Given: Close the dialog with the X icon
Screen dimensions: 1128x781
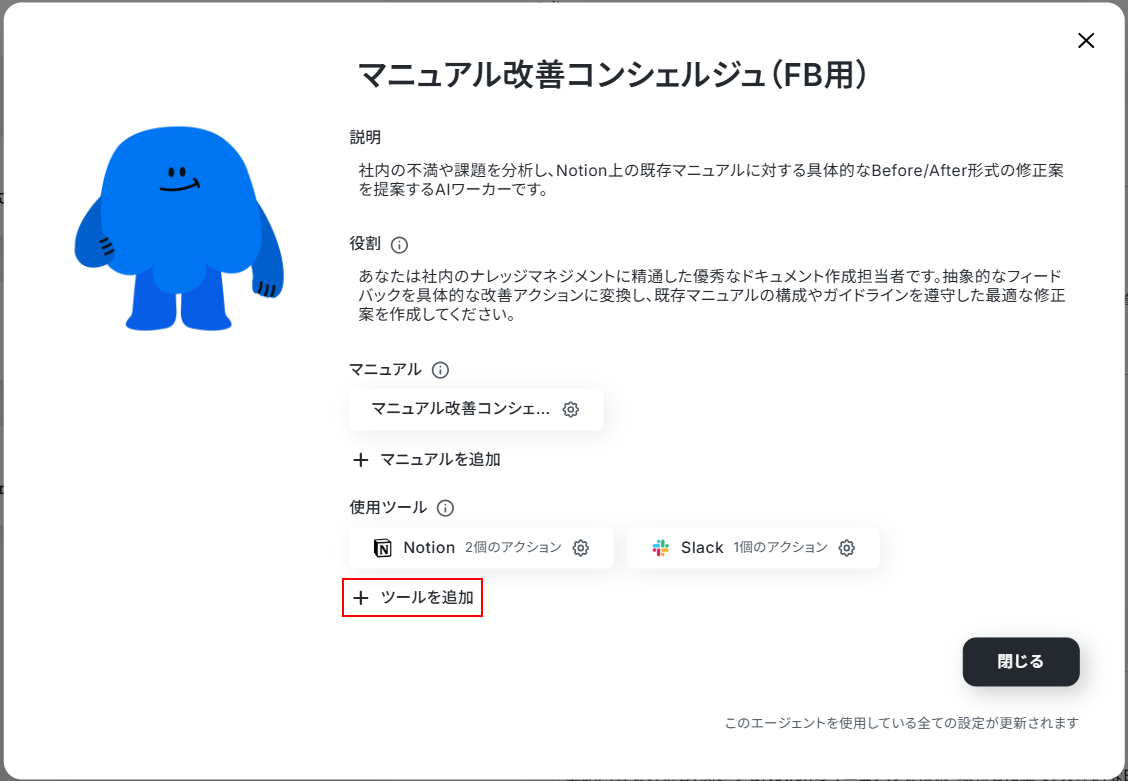Looking at the screenshot, I should pos(1086,41).
